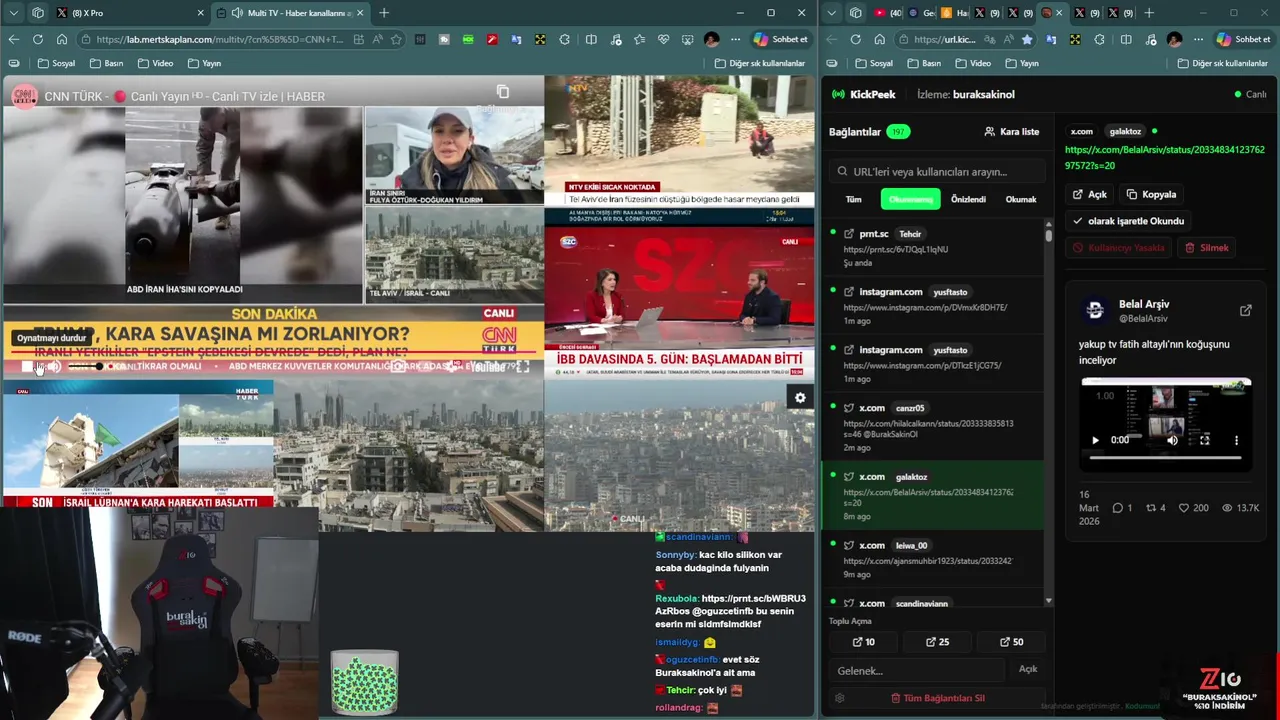Viewport: 1280px width, 720px height.
Task: Delete all links with Tüm Bağlantıları Sil
Action: 938,698
